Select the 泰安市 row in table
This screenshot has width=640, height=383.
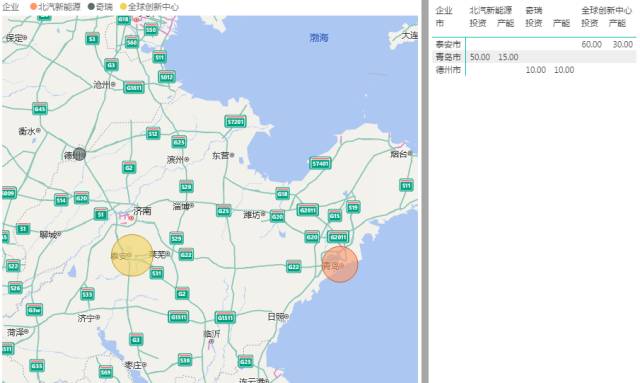(534, 44)
